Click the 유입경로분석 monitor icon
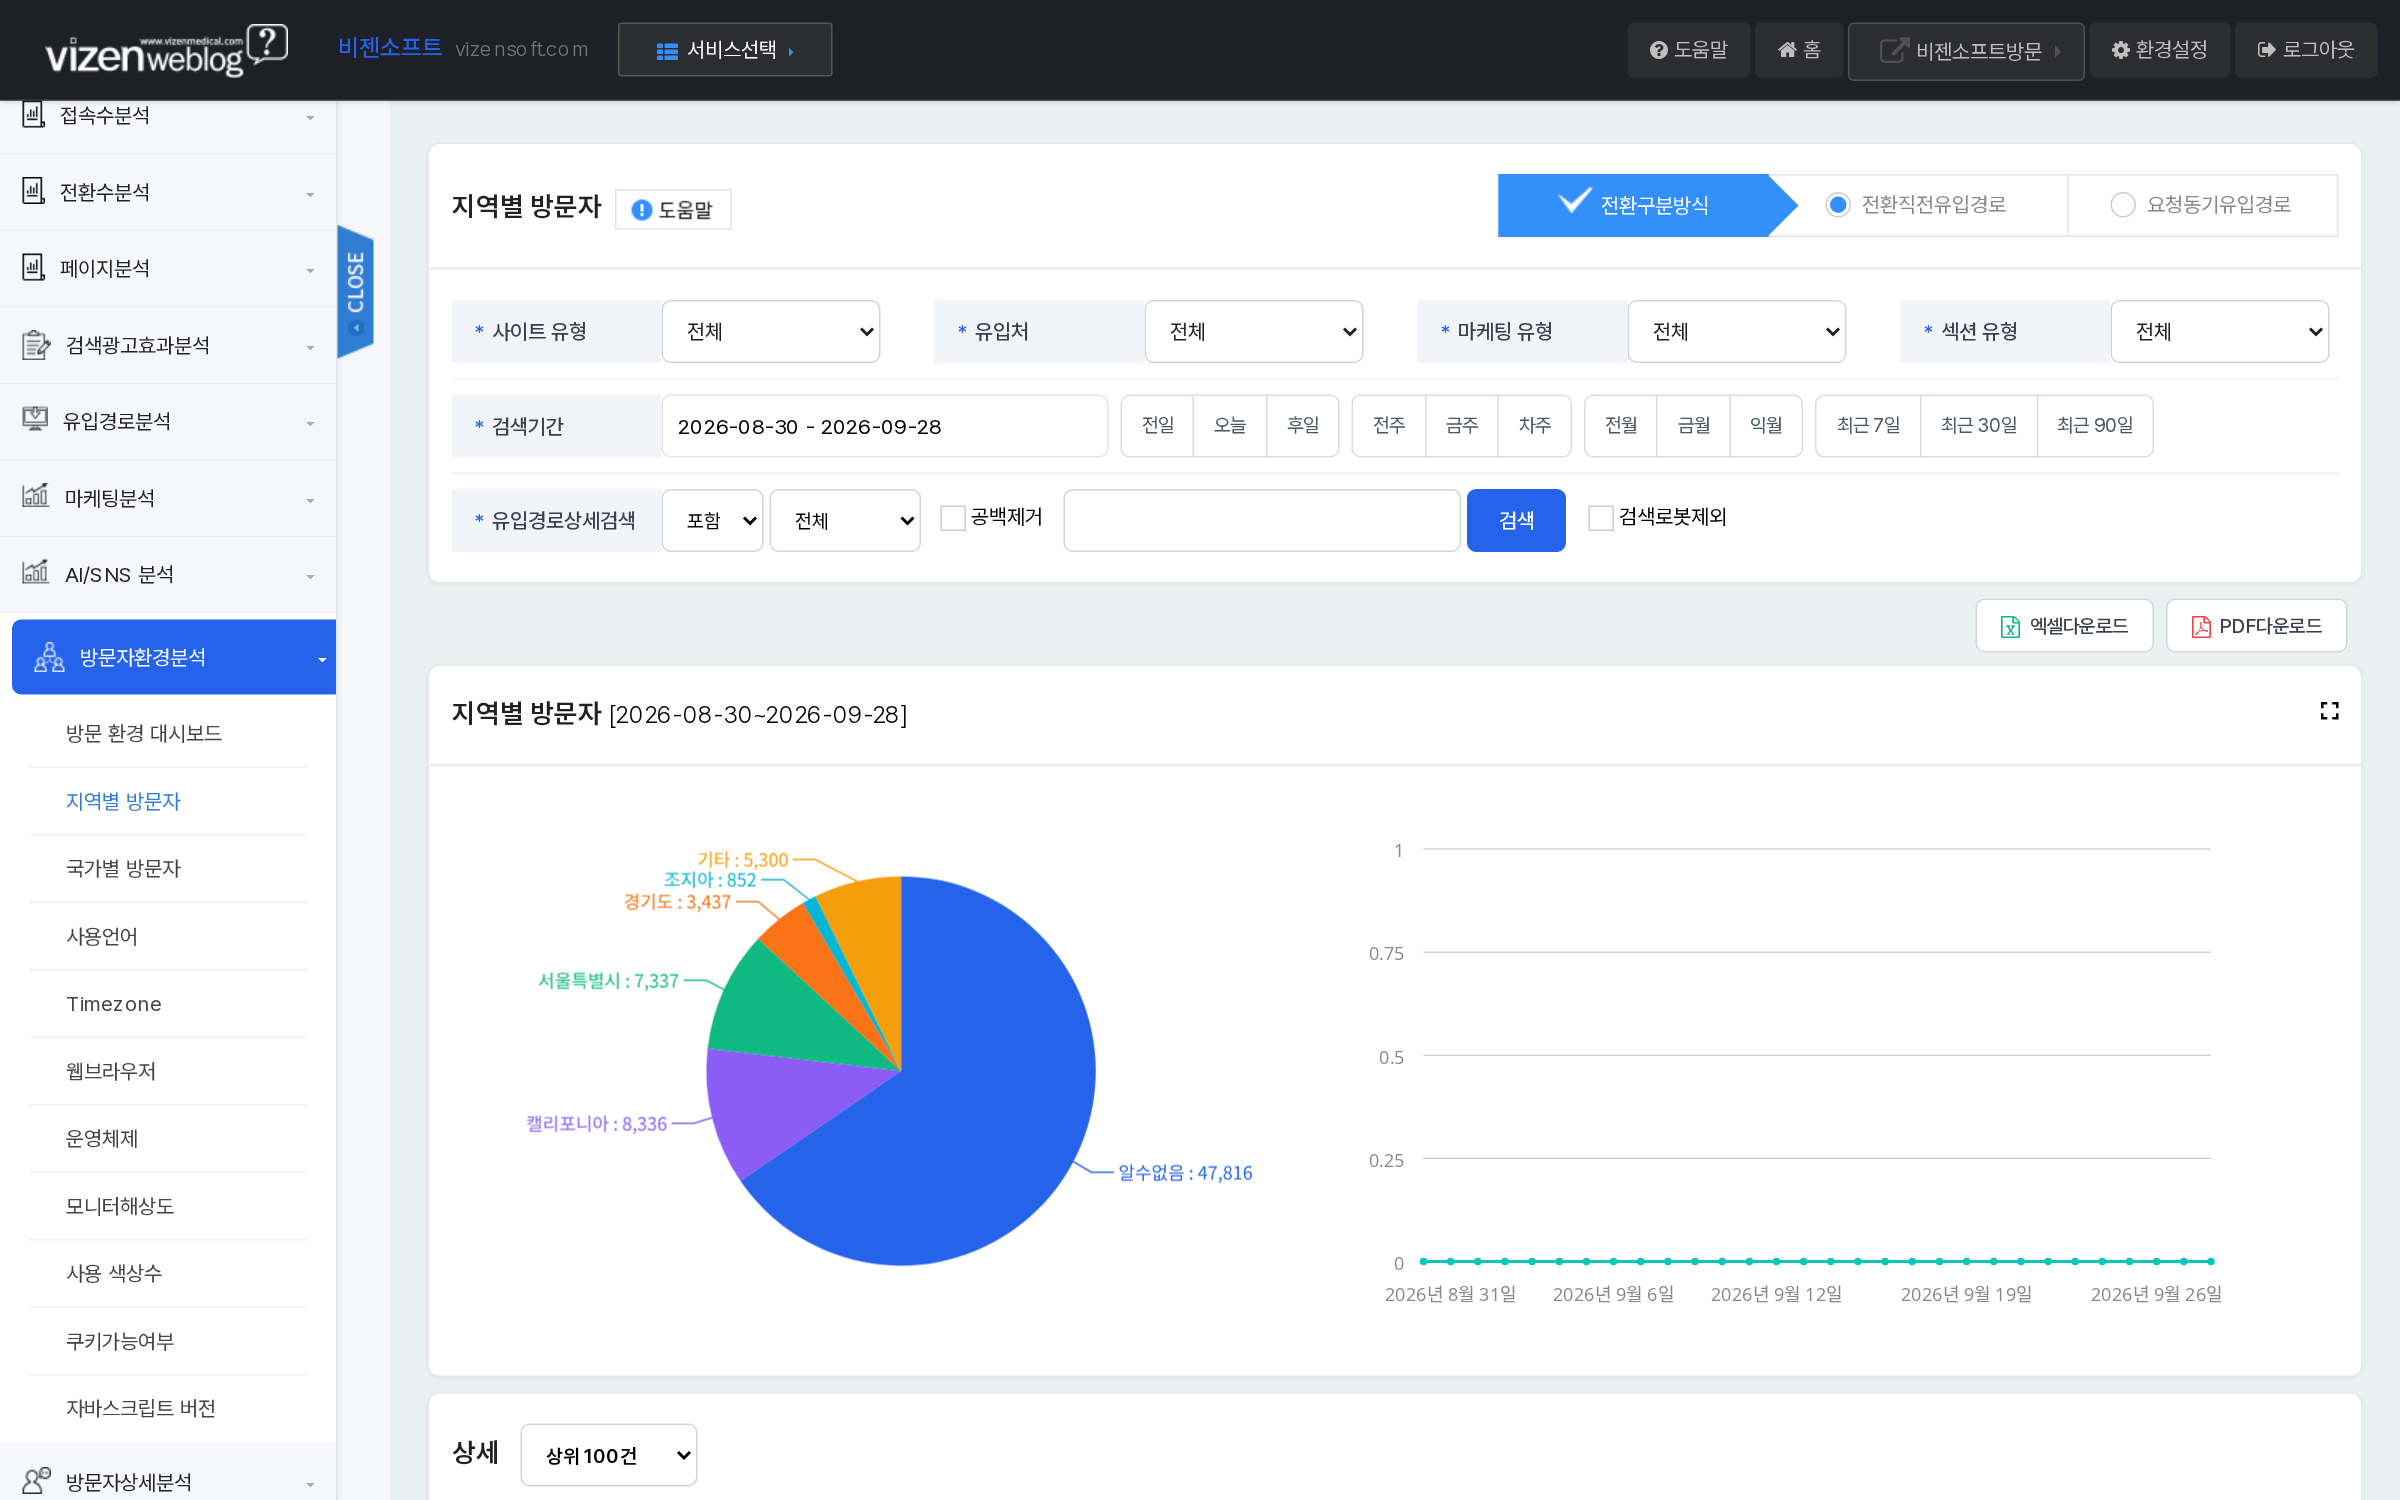The width and height of the screenshot is (2400, 1500). [35, 421]
